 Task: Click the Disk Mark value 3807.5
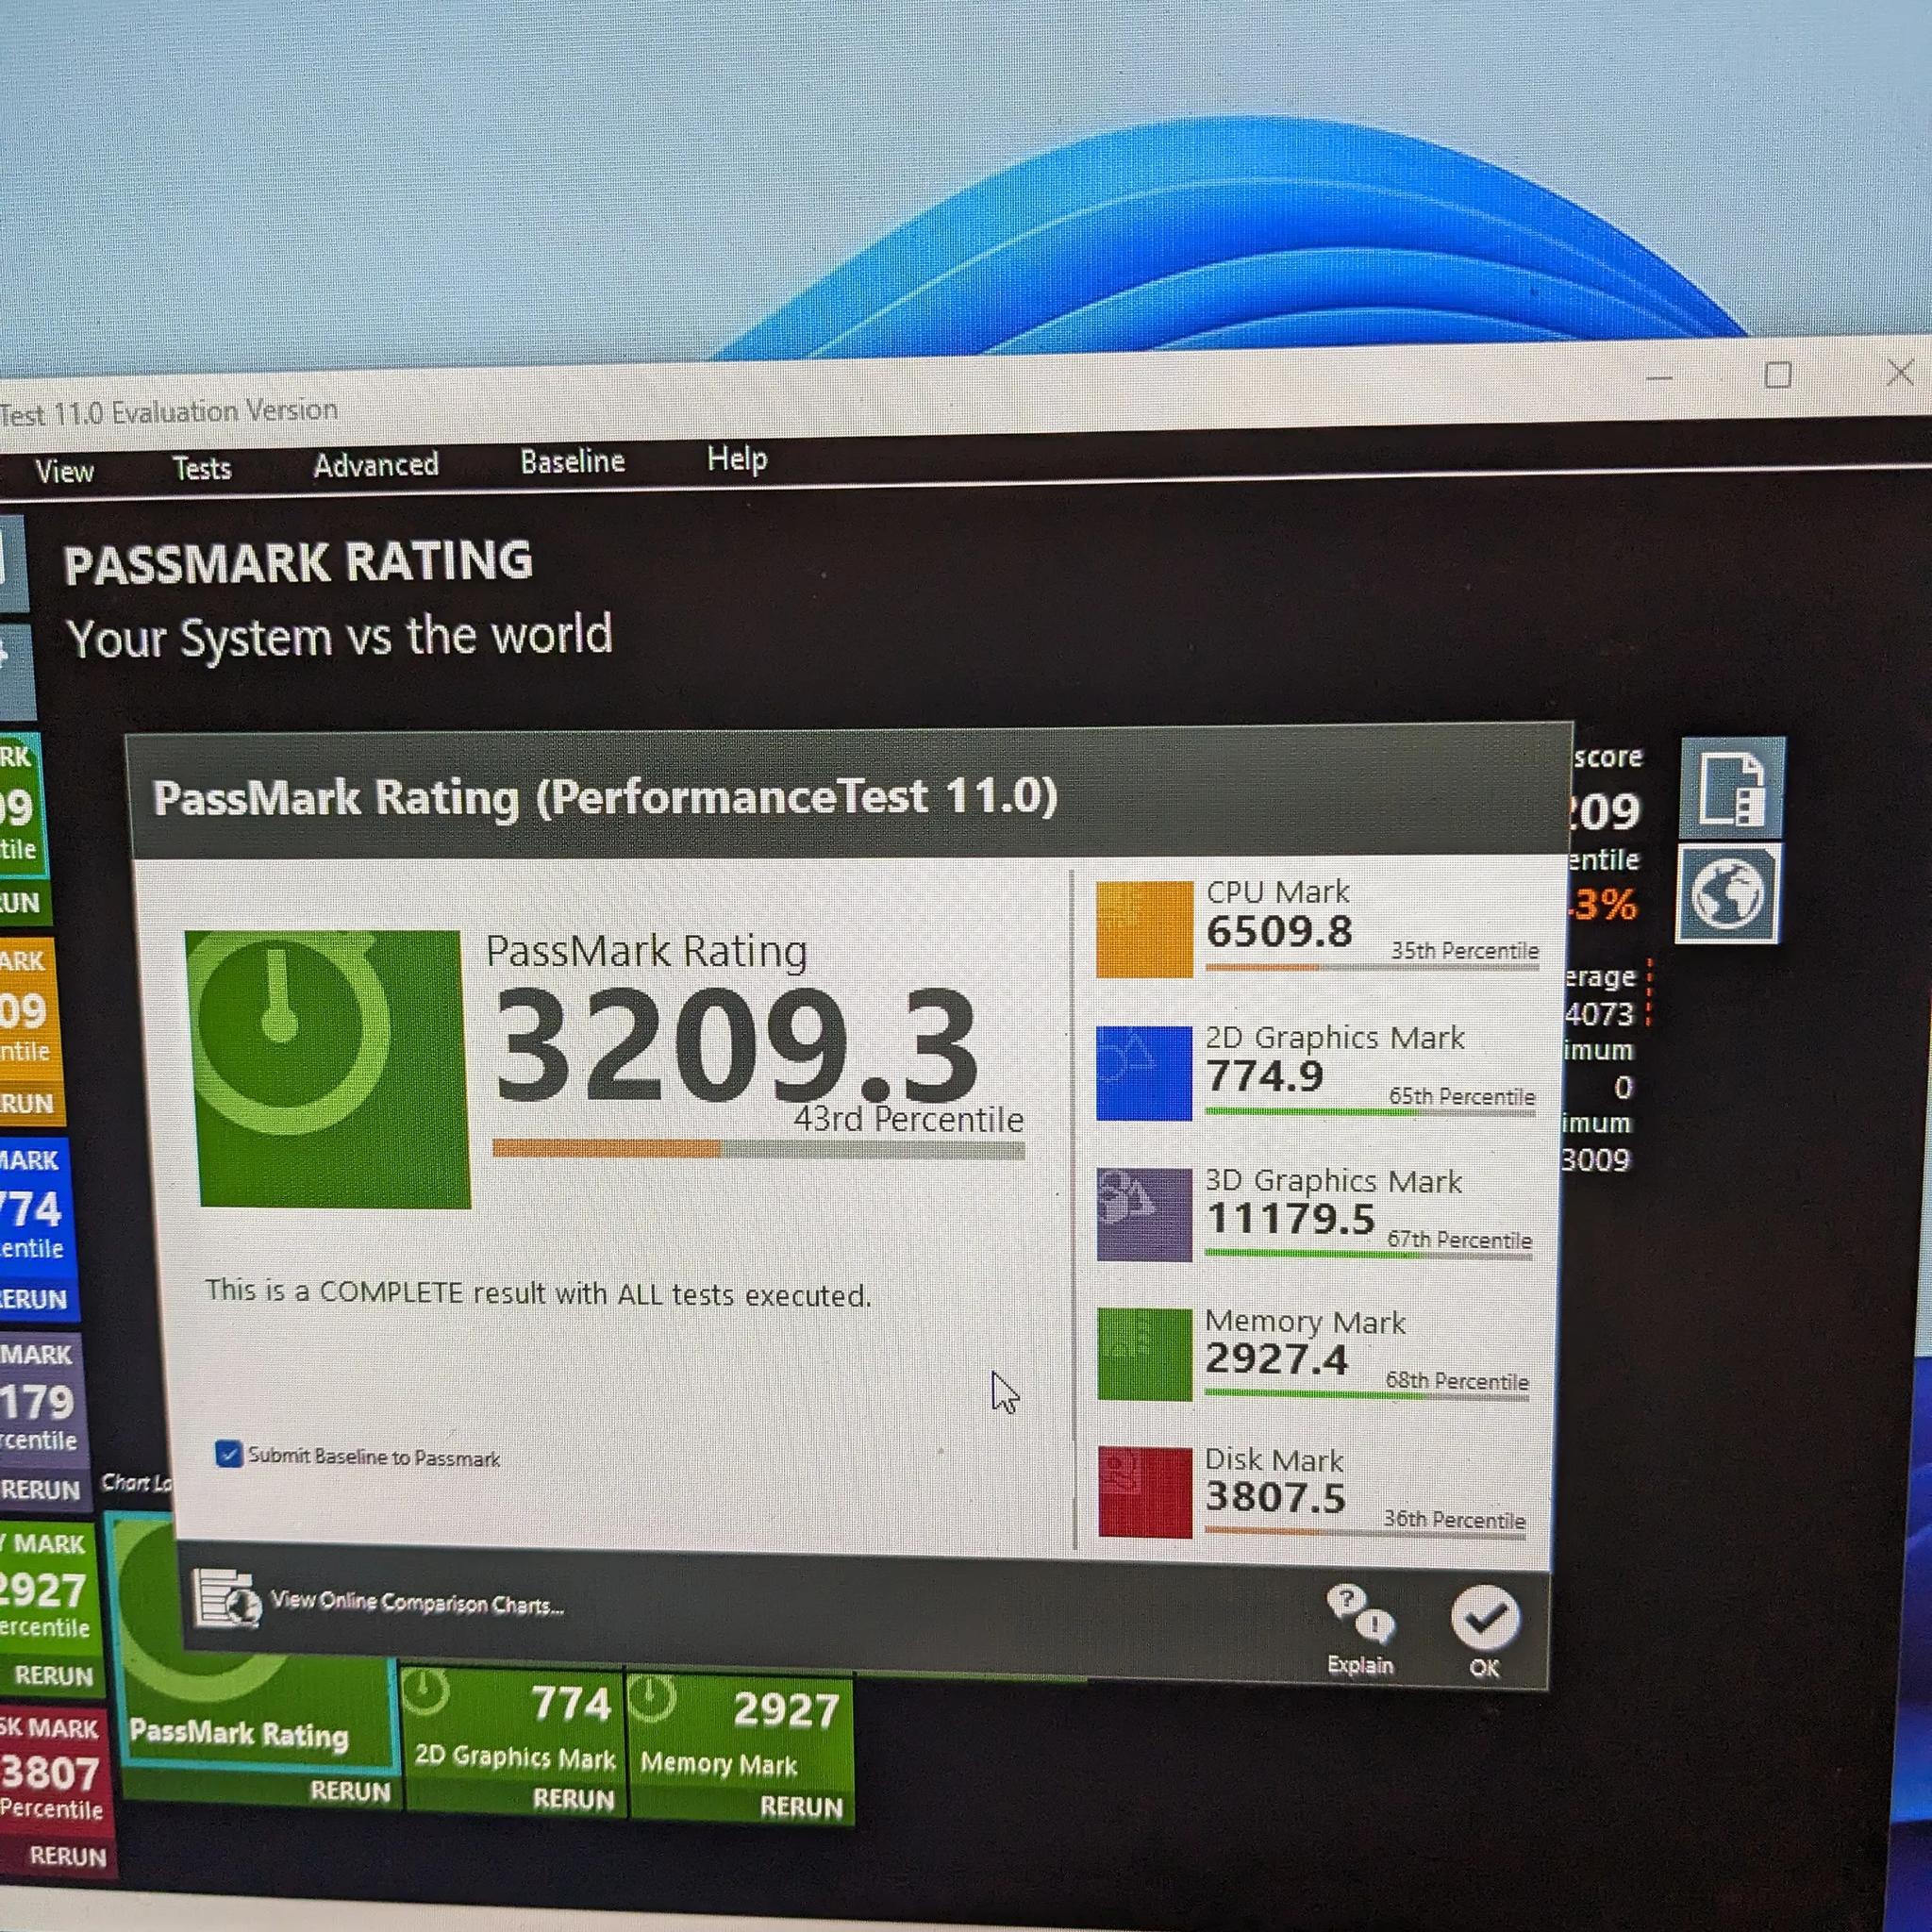click(x=1275, y=1497)
